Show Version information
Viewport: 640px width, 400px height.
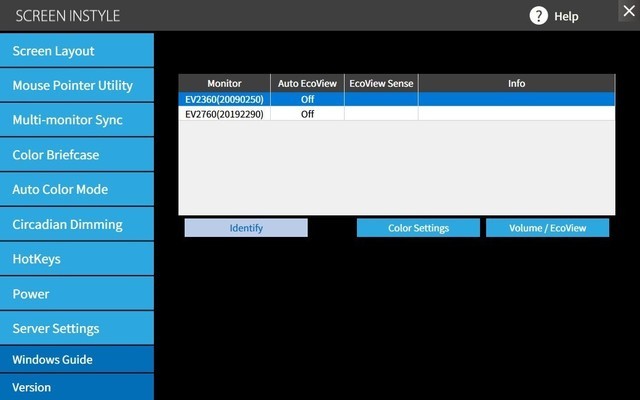[x=77, y=387]
